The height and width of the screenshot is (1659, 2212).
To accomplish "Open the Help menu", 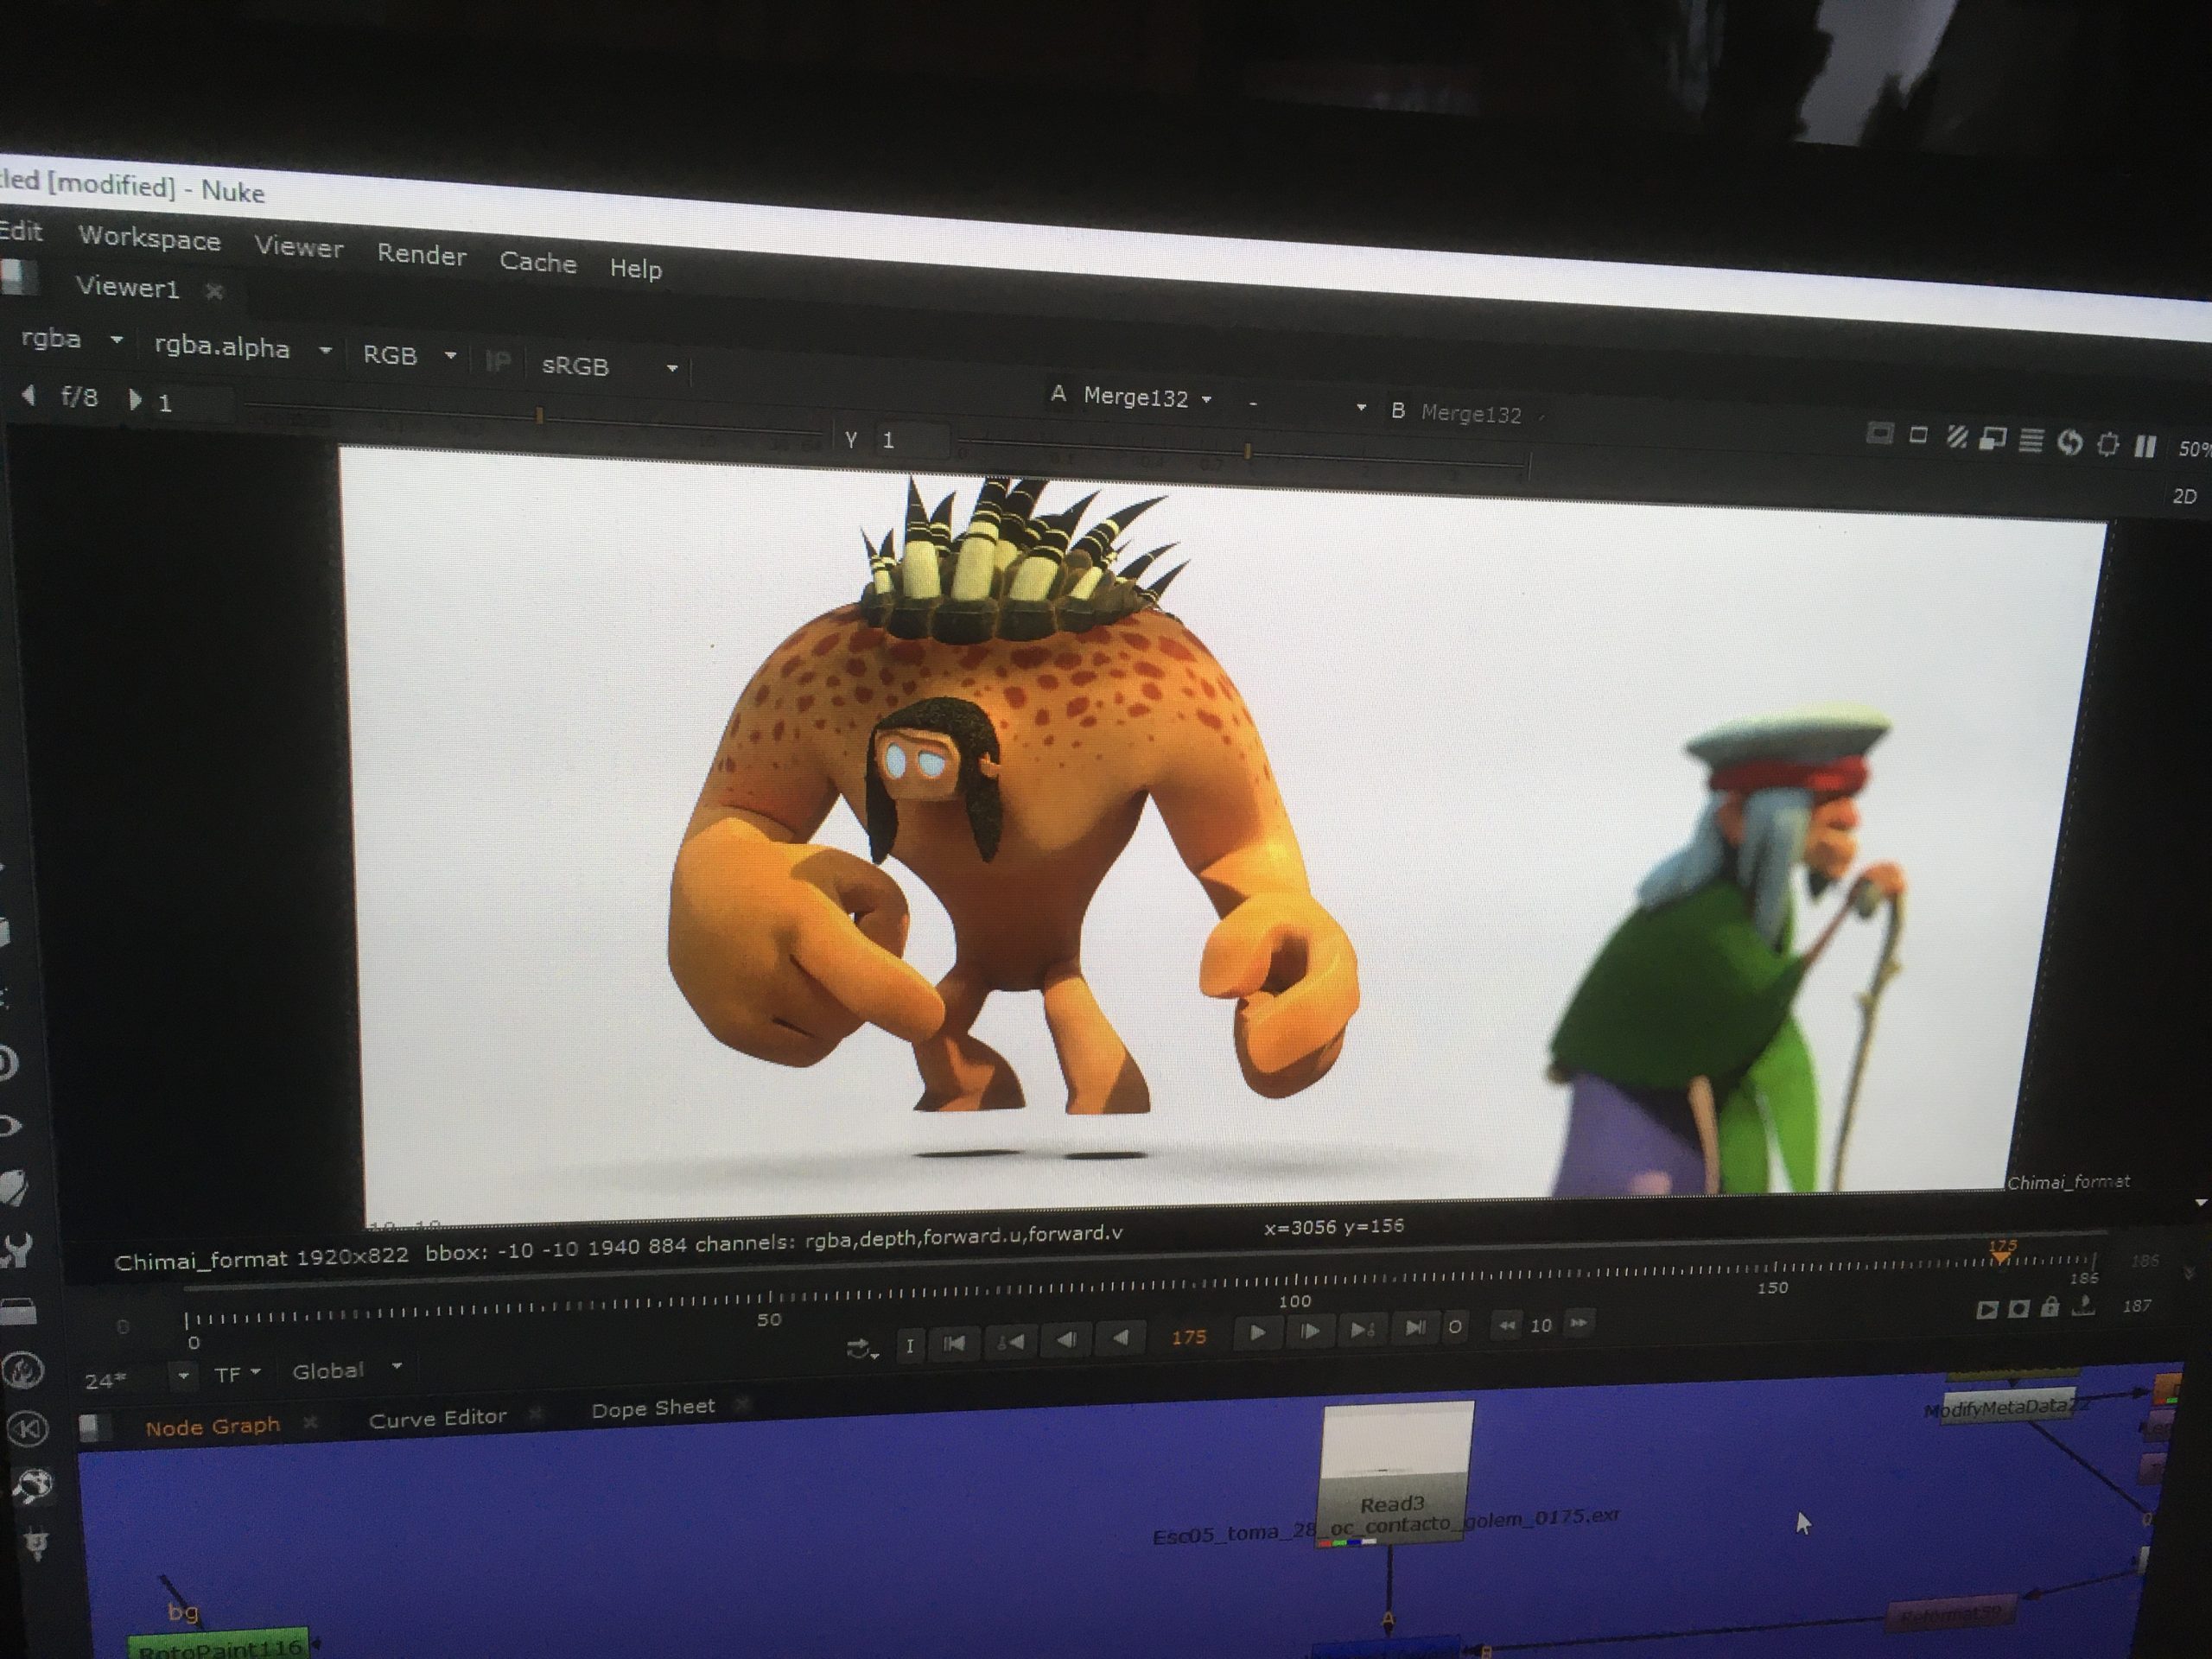I will point(636,268).
